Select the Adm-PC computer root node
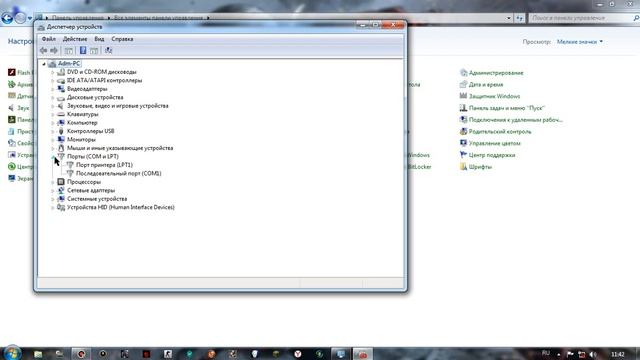Screen dimensions: 640x360 69,63
